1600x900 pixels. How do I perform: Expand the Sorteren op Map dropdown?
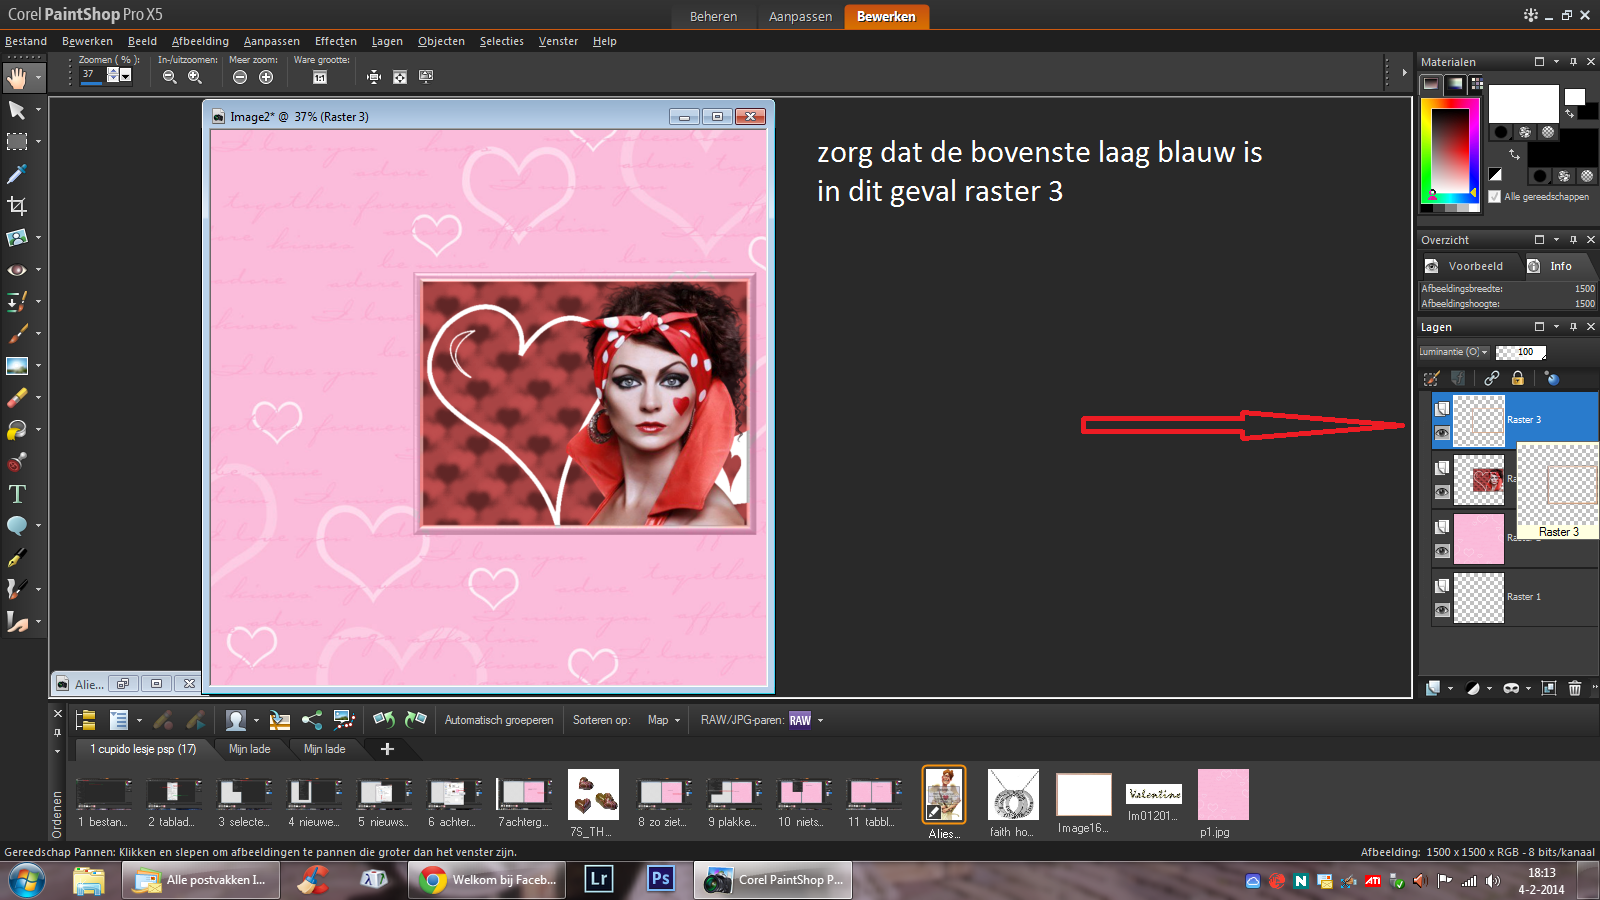pyautogui.click(x=664, y=720)
